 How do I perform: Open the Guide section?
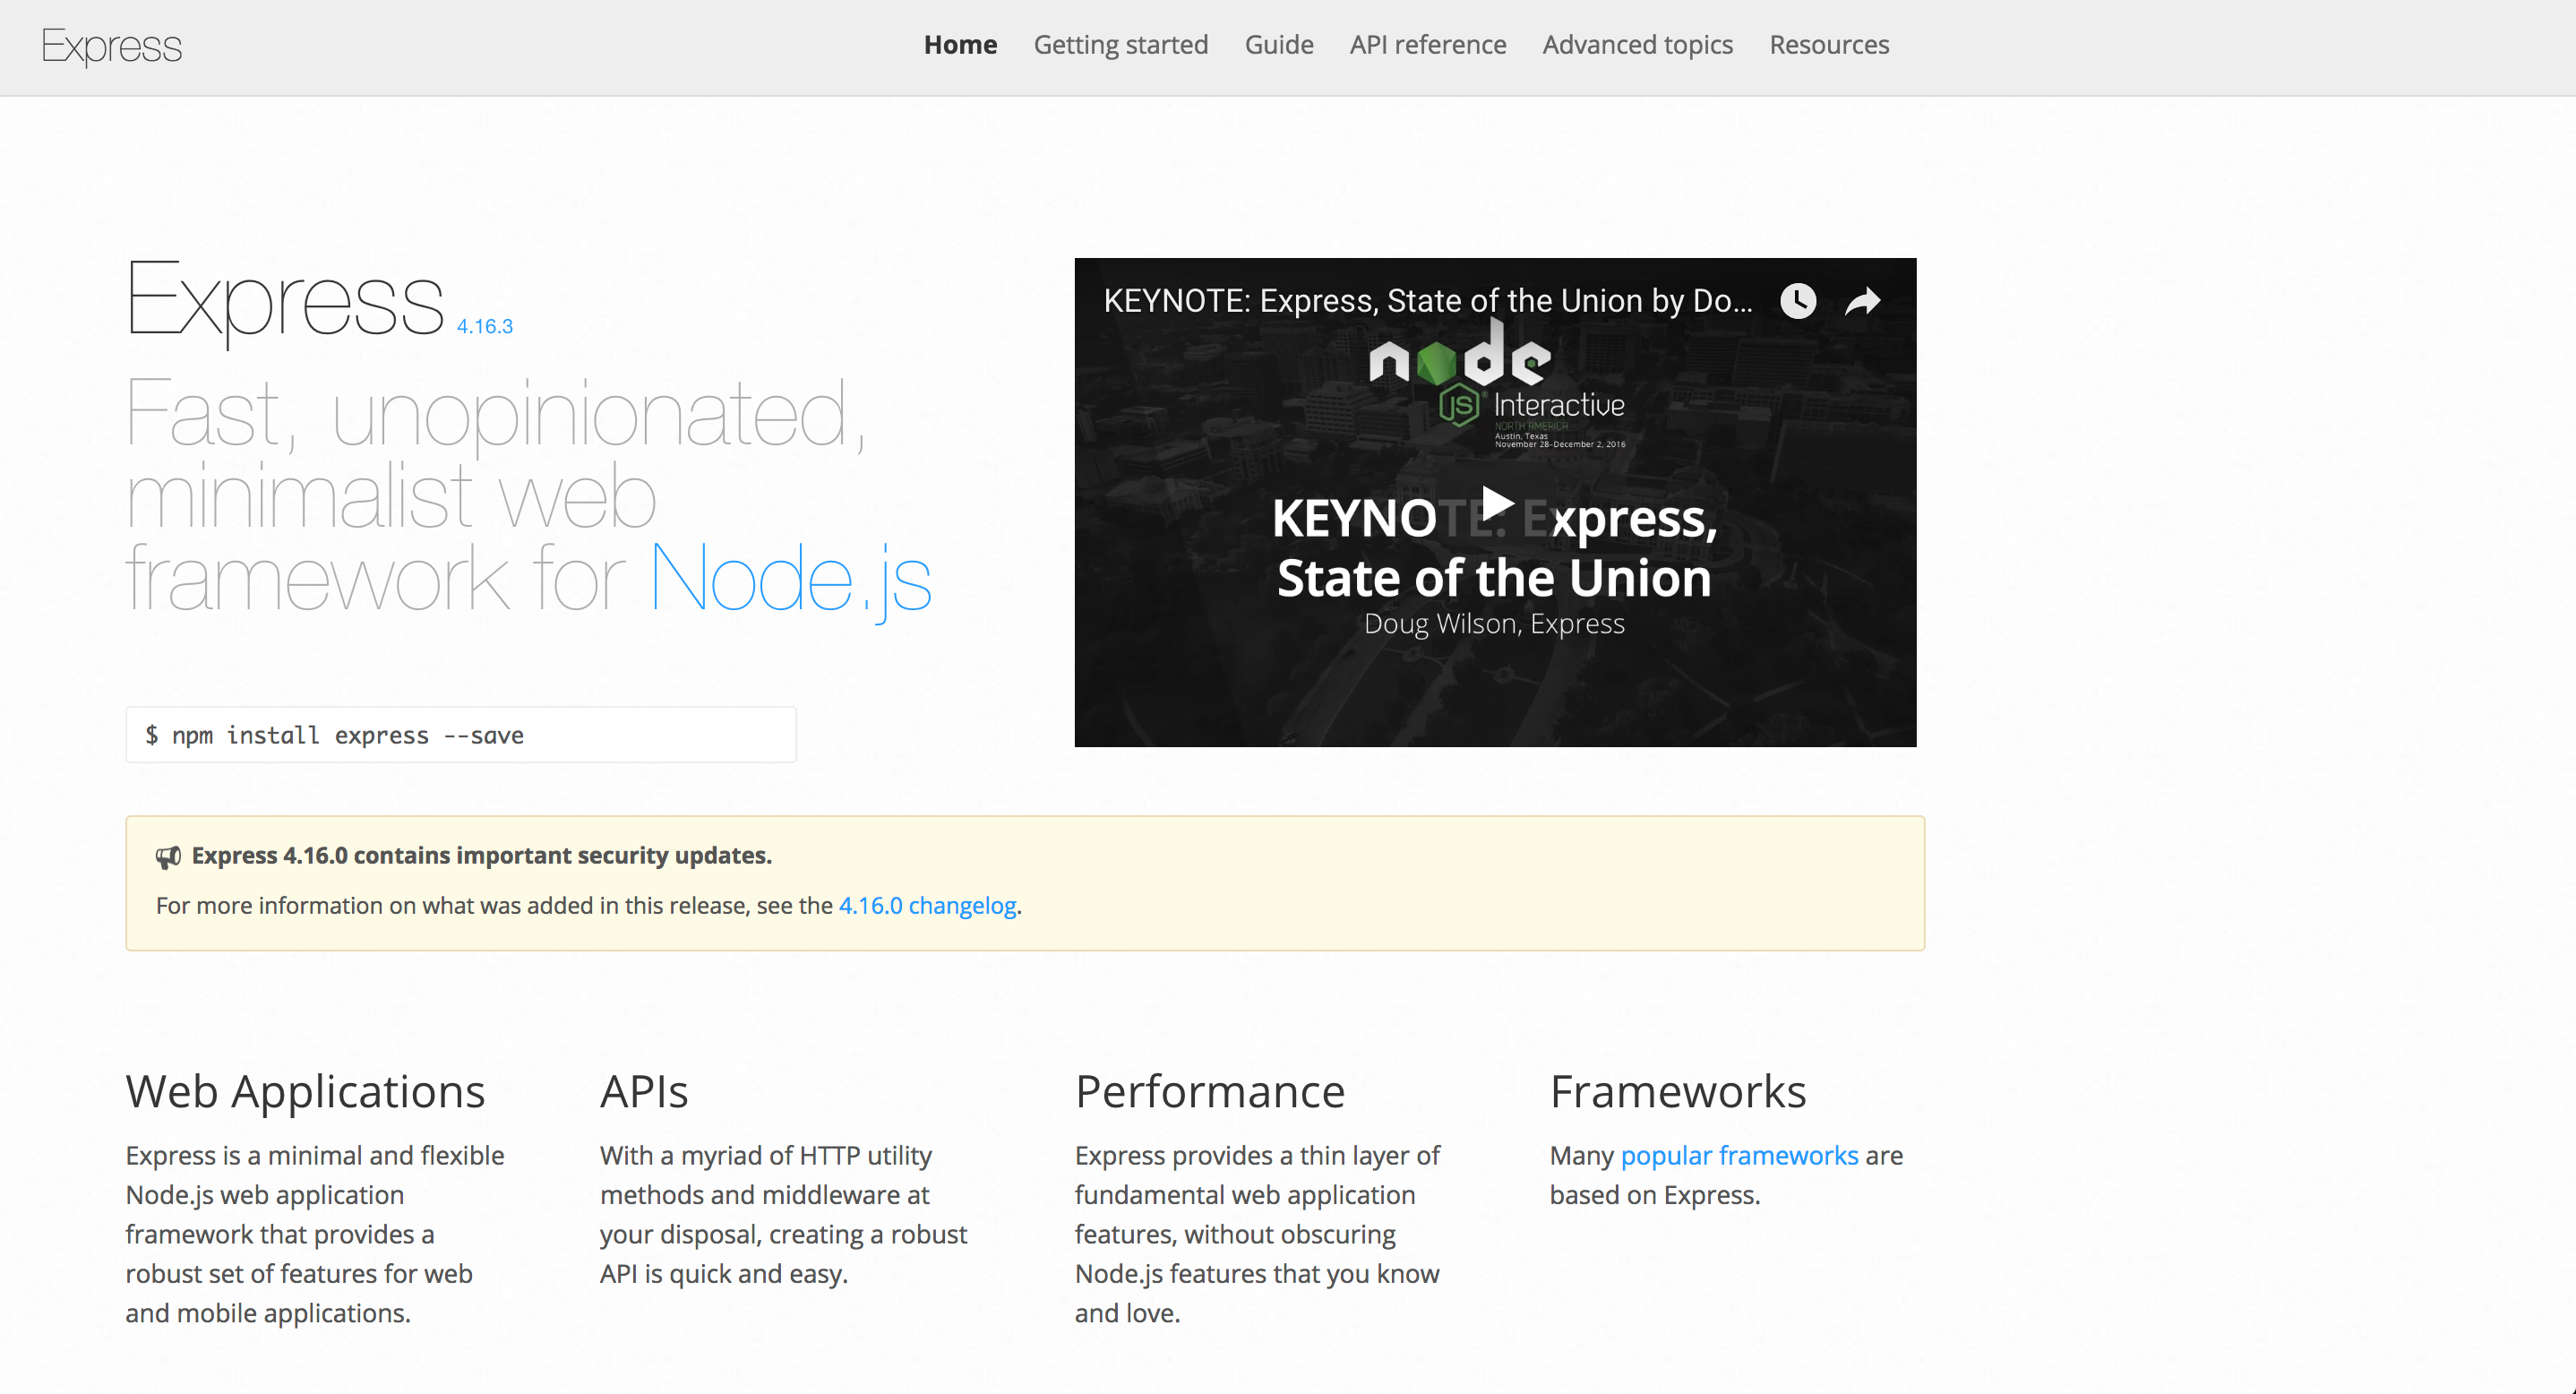point(1278,44)
